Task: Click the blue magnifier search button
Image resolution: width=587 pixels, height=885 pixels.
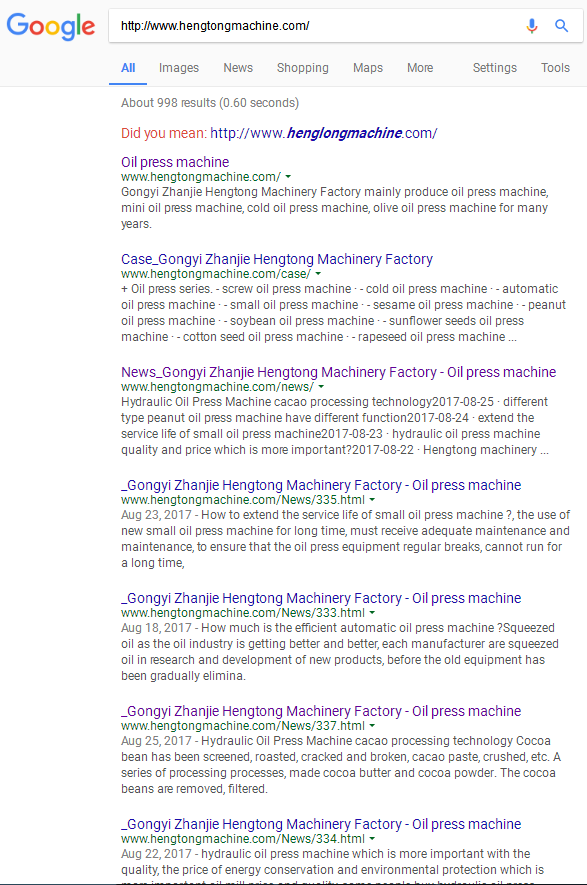Action: click(x=562, y=26)
